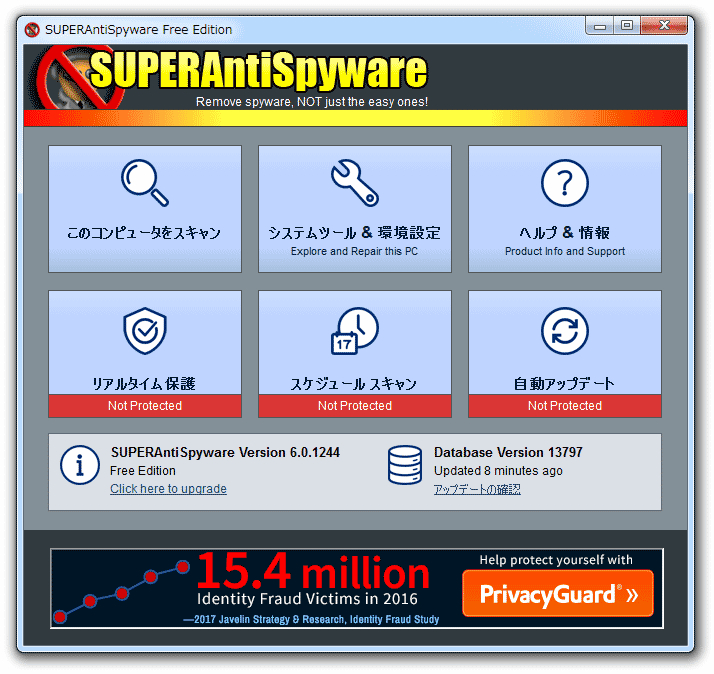714x674 pixels.
Task: Click 'Remove spyware, NOT just the easy ones!' tagline
Action: [x=312, y=102]
